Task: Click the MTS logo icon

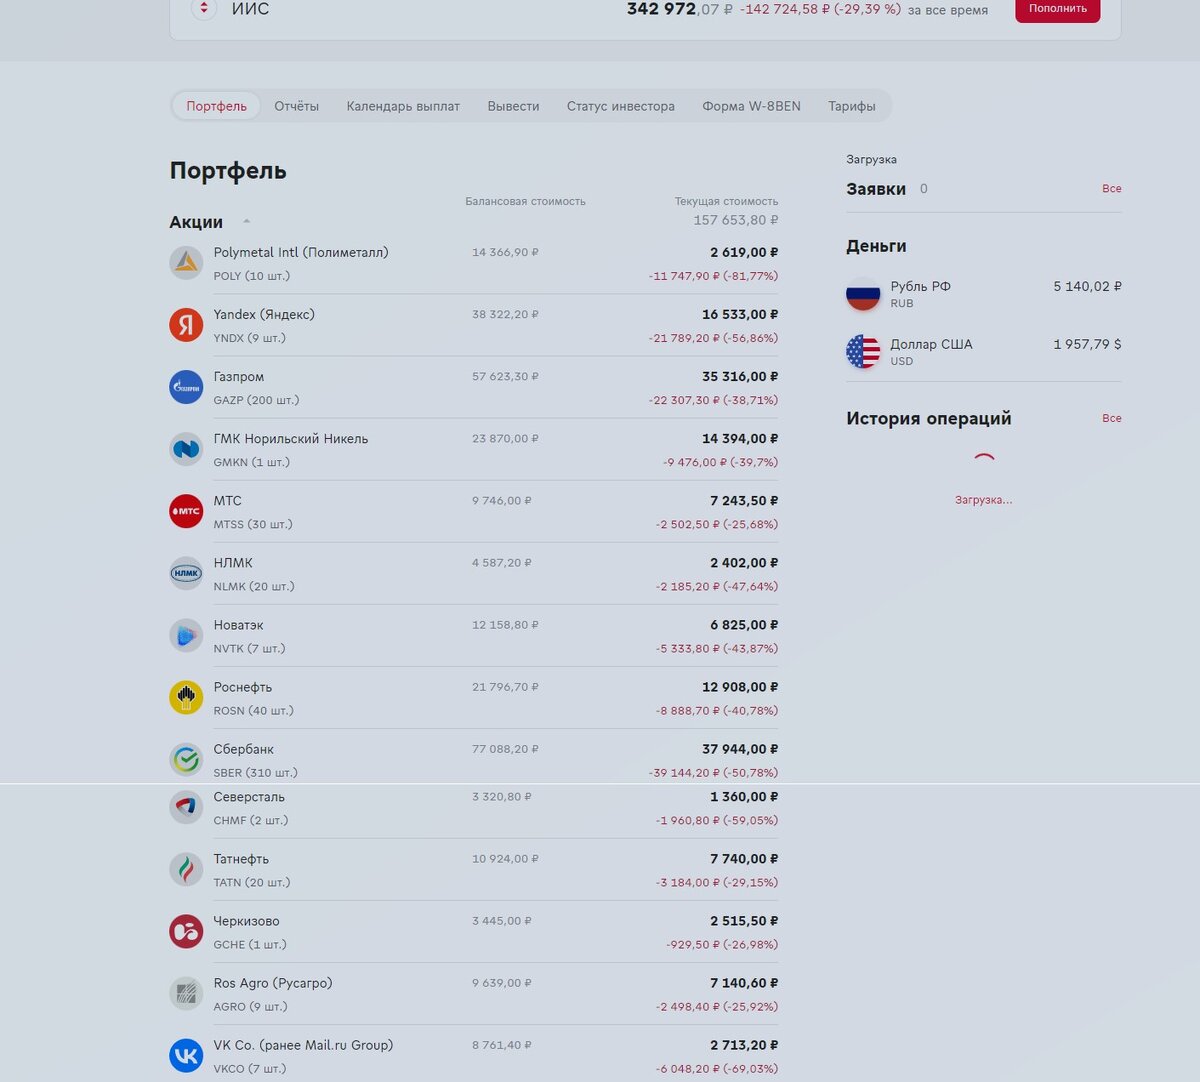Action: click(186, 511)
